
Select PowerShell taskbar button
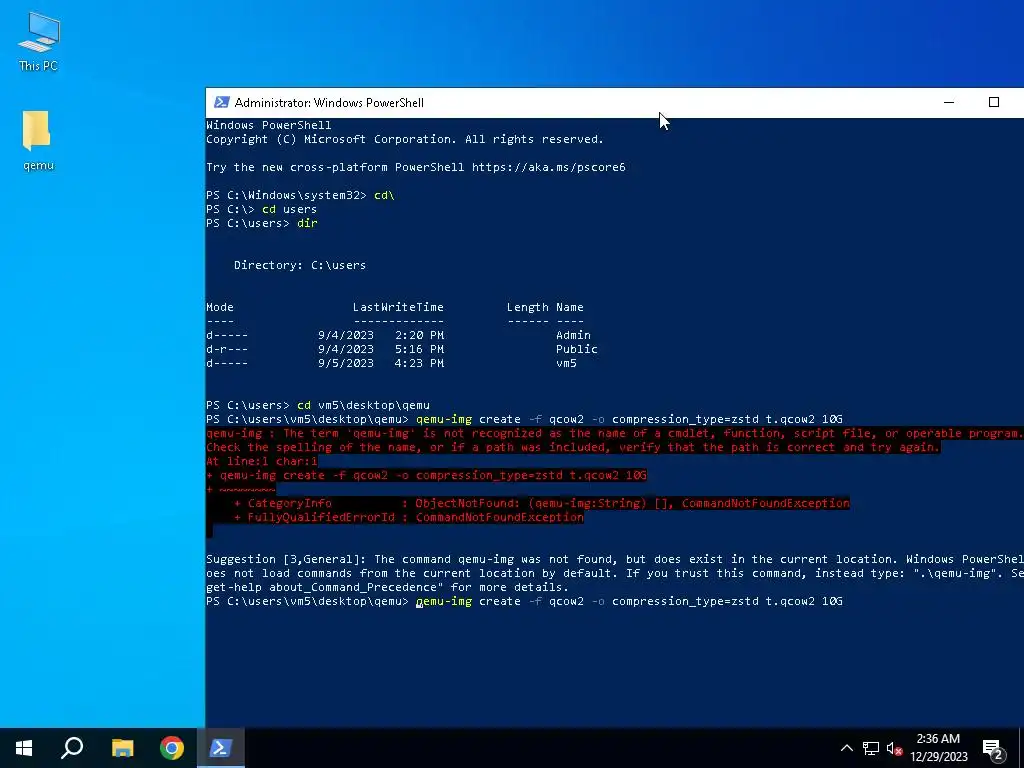click(221, 748)
